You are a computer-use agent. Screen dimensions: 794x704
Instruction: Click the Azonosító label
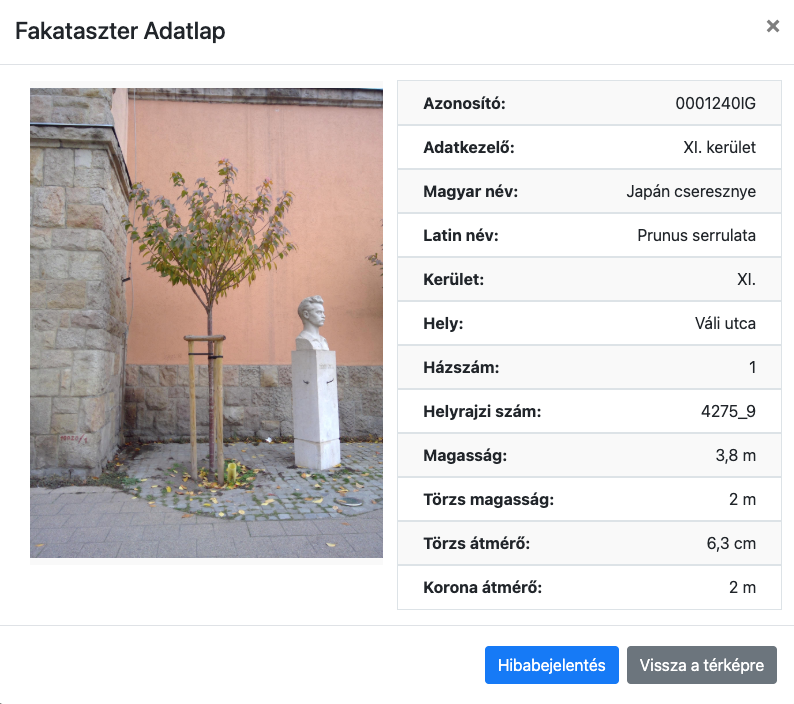464,103
